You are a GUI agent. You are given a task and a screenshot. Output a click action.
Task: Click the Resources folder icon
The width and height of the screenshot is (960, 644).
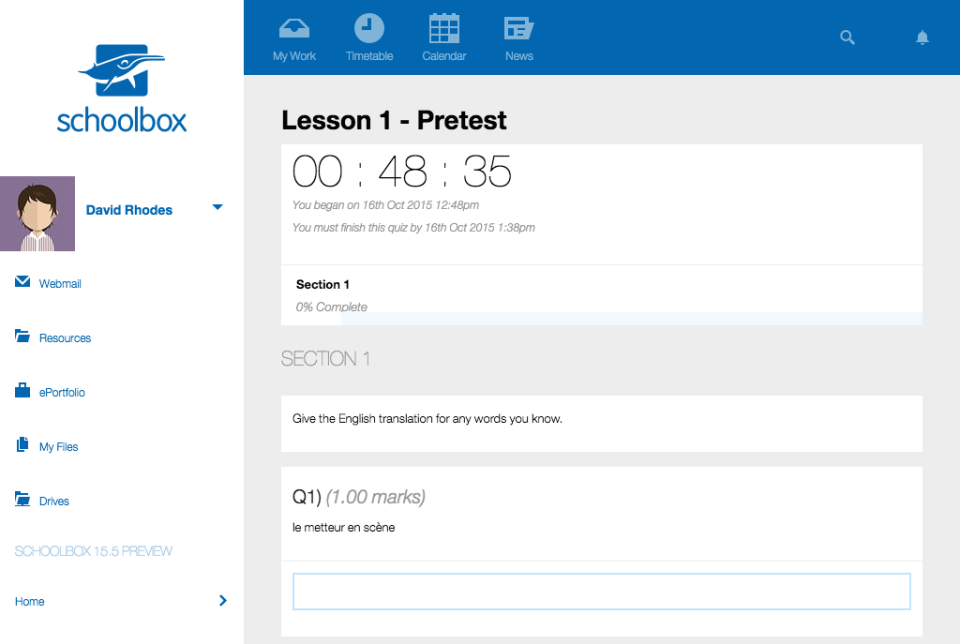(x=21, y=337)
